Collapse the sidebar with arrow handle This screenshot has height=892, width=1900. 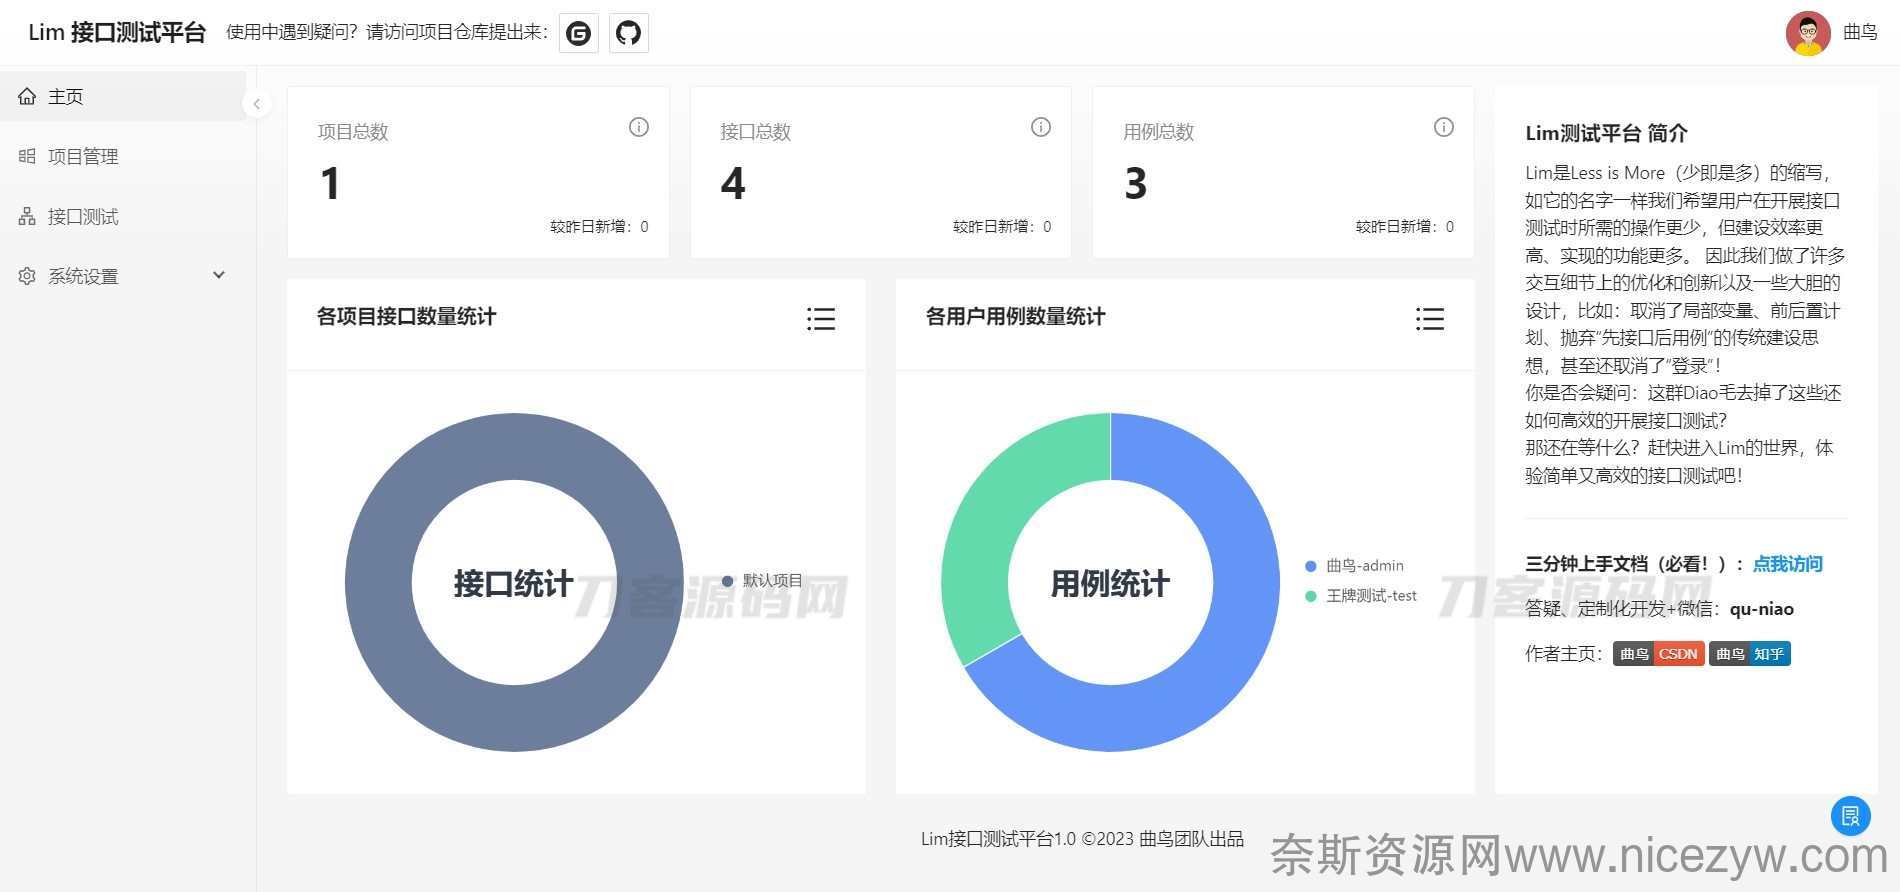pos(257,104)
